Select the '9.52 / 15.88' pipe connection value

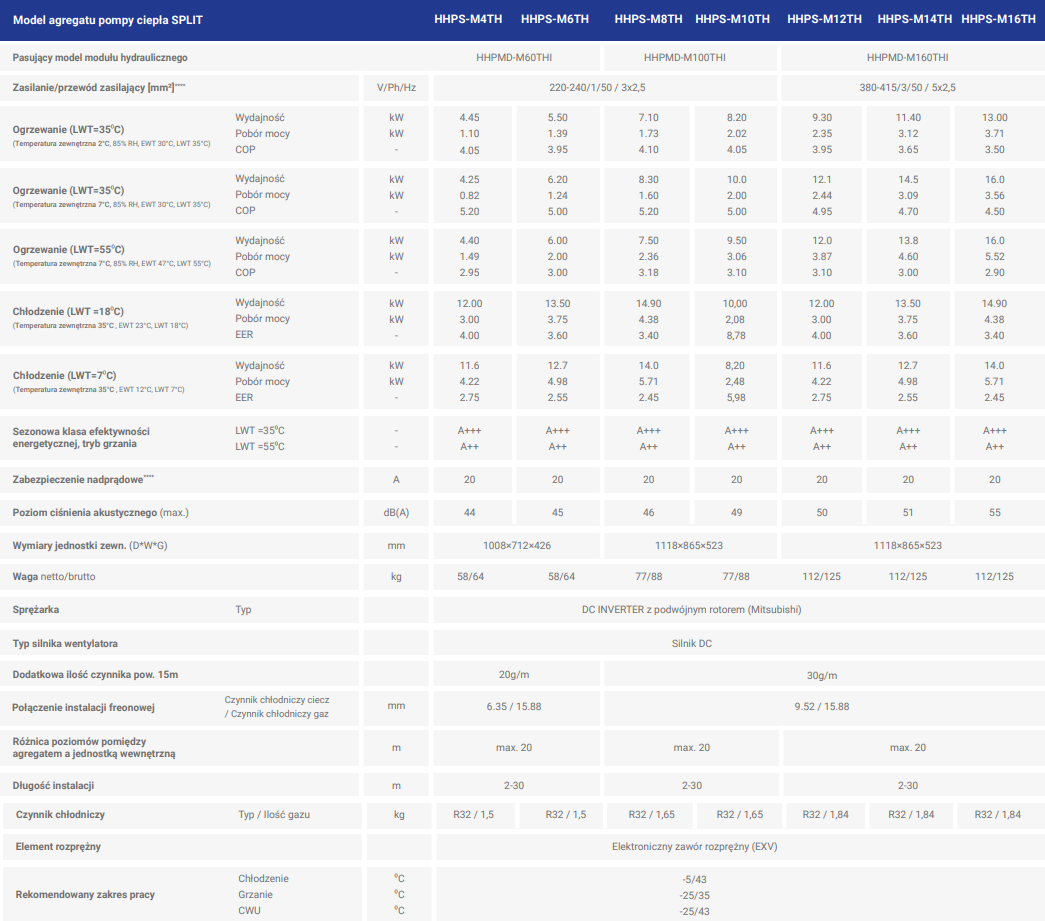click(822, 706)
